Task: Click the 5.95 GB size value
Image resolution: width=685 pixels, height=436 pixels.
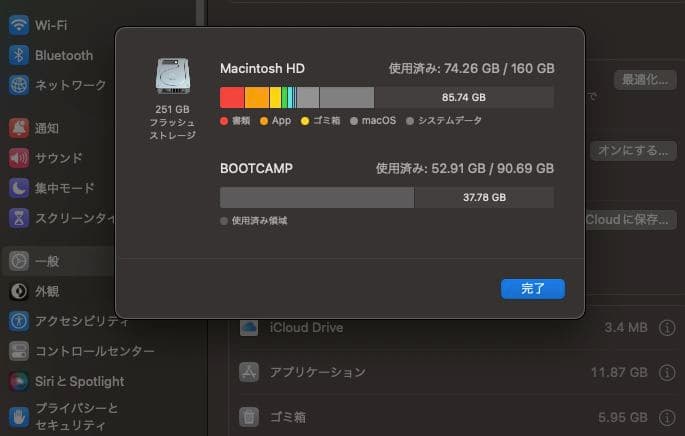Action: point(623,417)
